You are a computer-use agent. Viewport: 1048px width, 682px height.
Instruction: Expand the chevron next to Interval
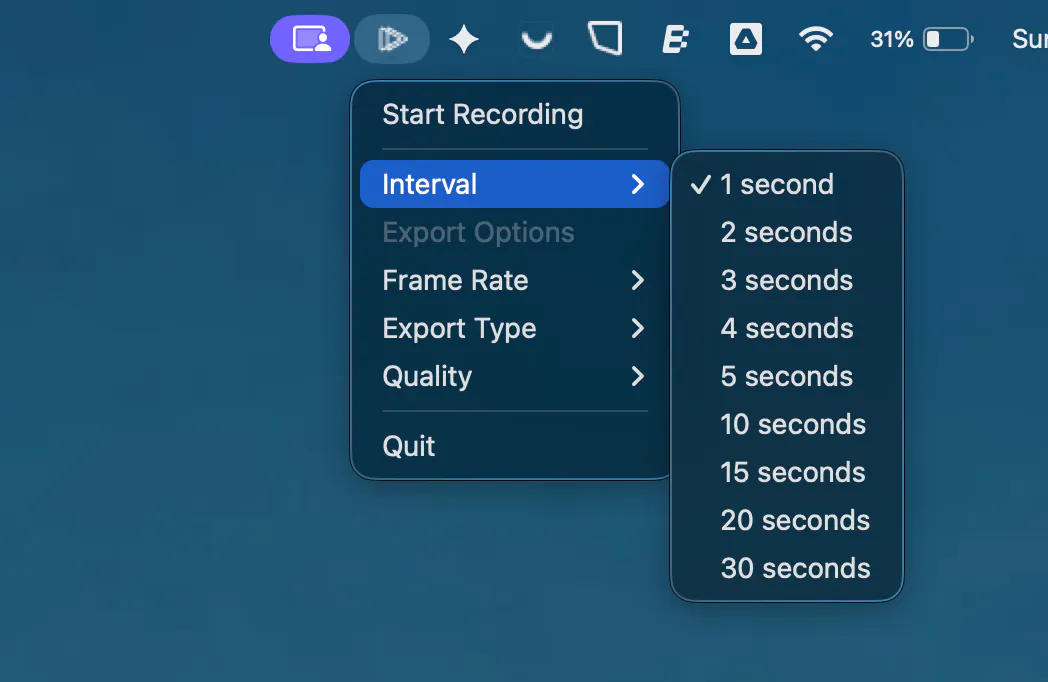pos(638,184)
